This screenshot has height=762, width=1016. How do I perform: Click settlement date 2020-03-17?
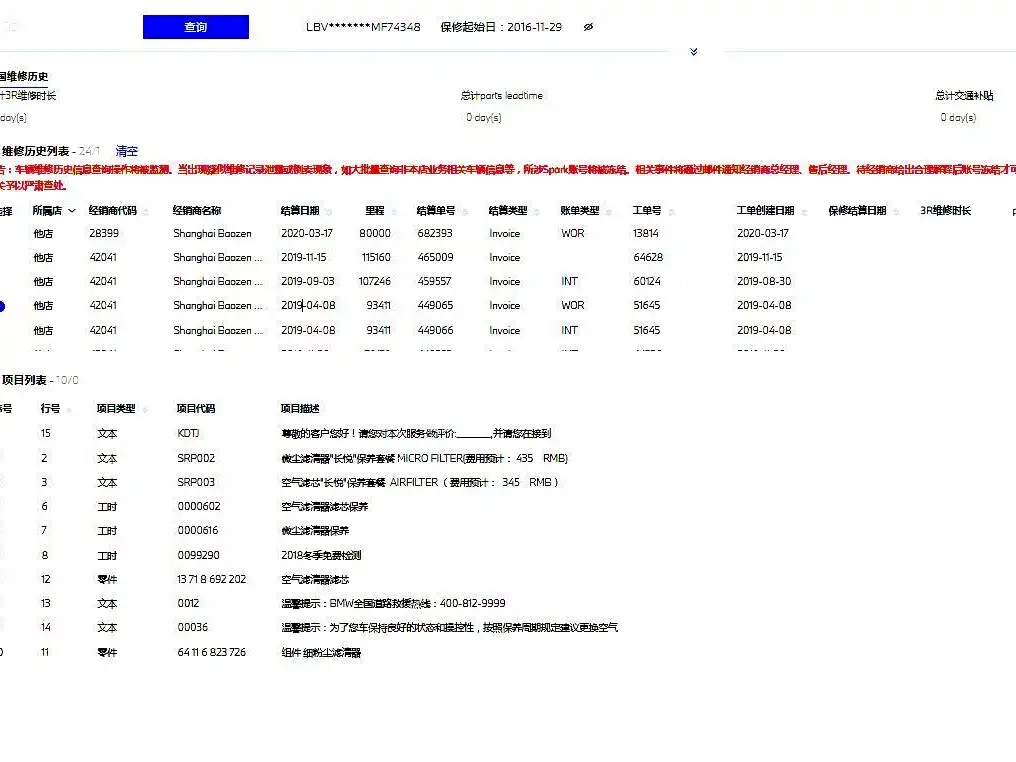pyautogui.click(x=307, y=233)
